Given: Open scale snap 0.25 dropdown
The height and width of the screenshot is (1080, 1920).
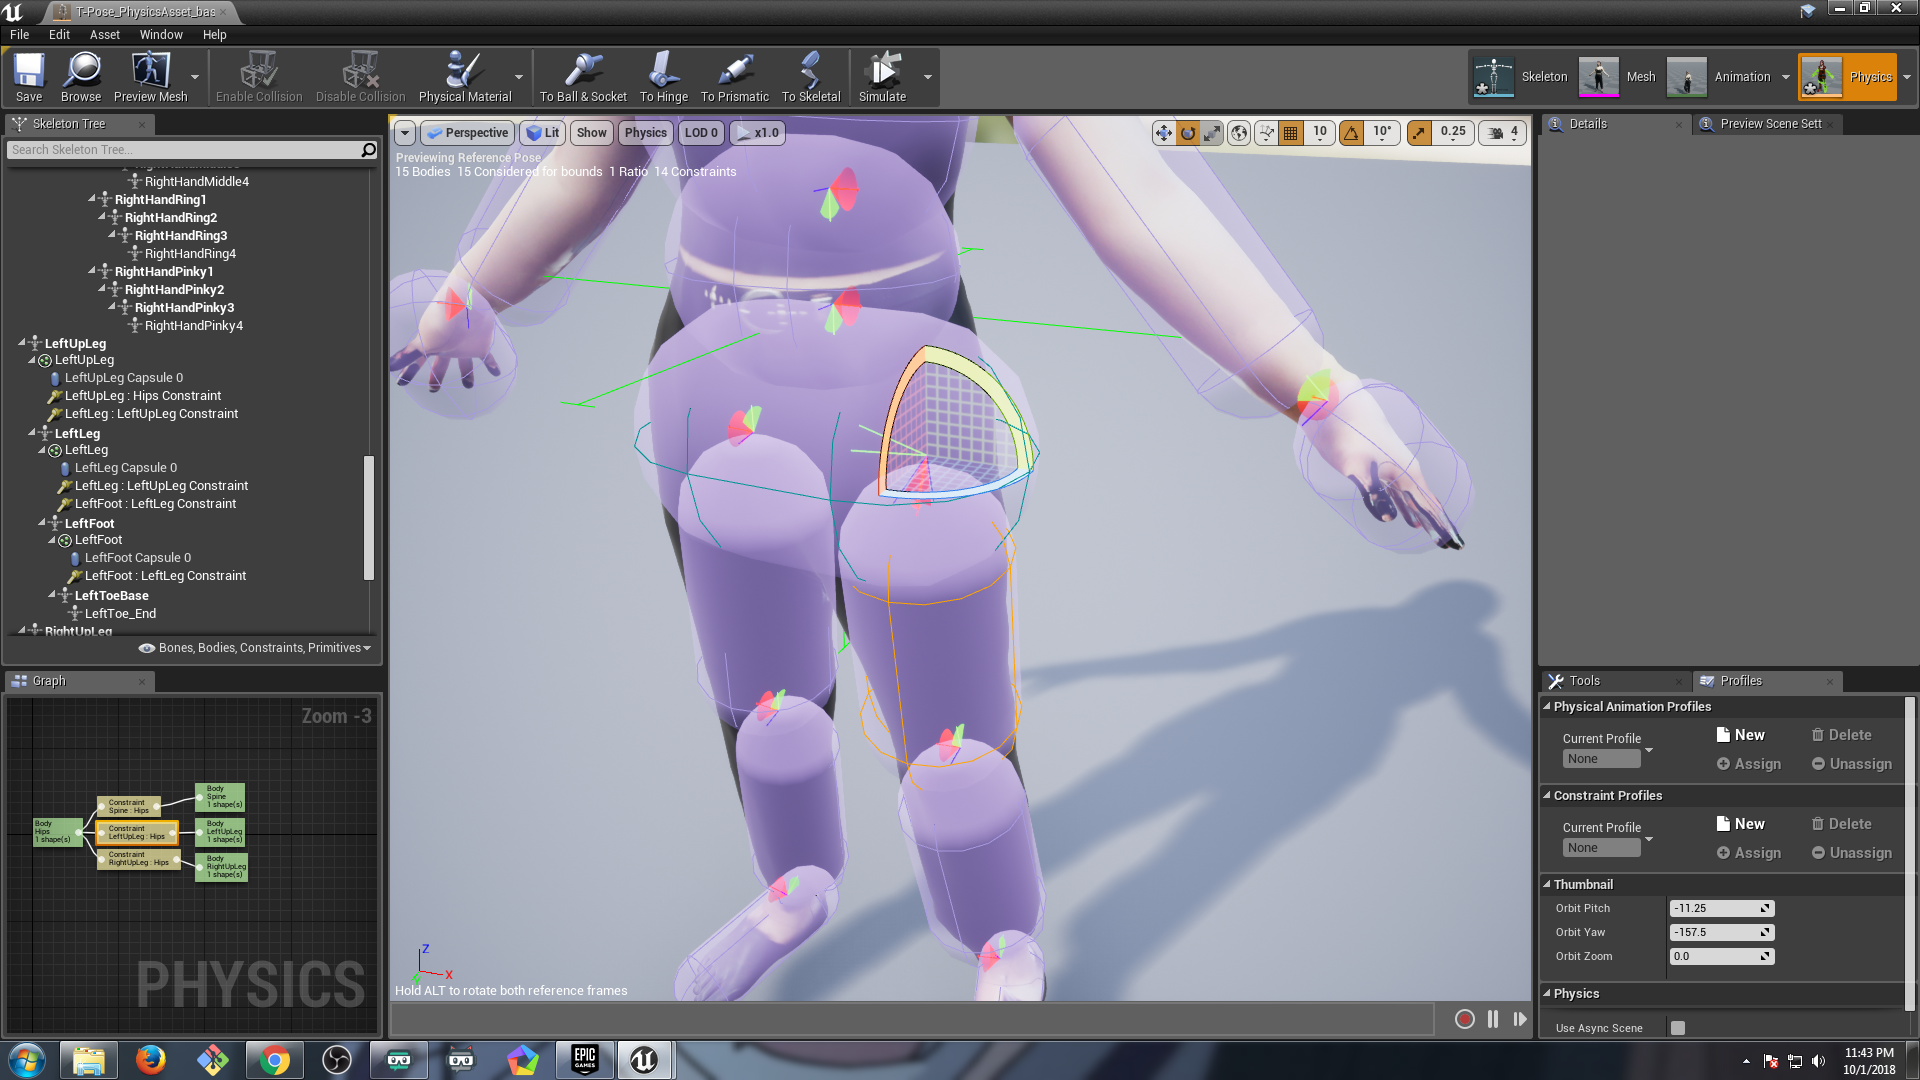Looking at the screenshot, I should coord(1453,132).
